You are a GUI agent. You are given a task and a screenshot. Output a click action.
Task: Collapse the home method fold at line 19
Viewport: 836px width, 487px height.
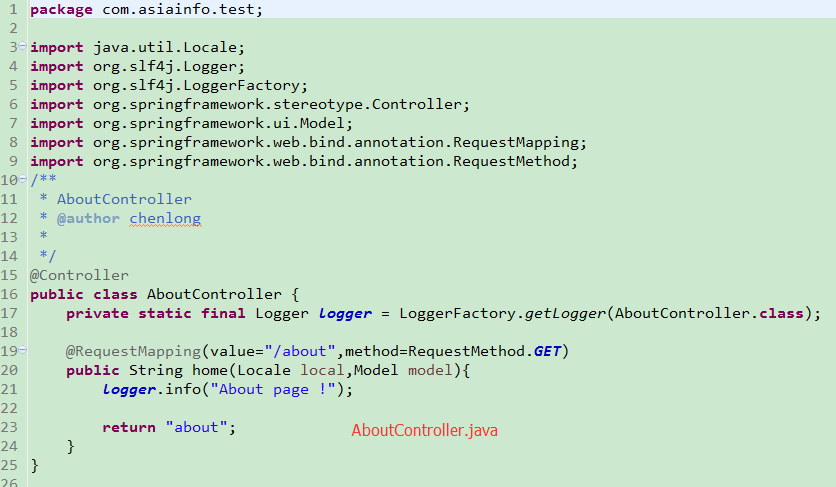click(x=23, y=352)
